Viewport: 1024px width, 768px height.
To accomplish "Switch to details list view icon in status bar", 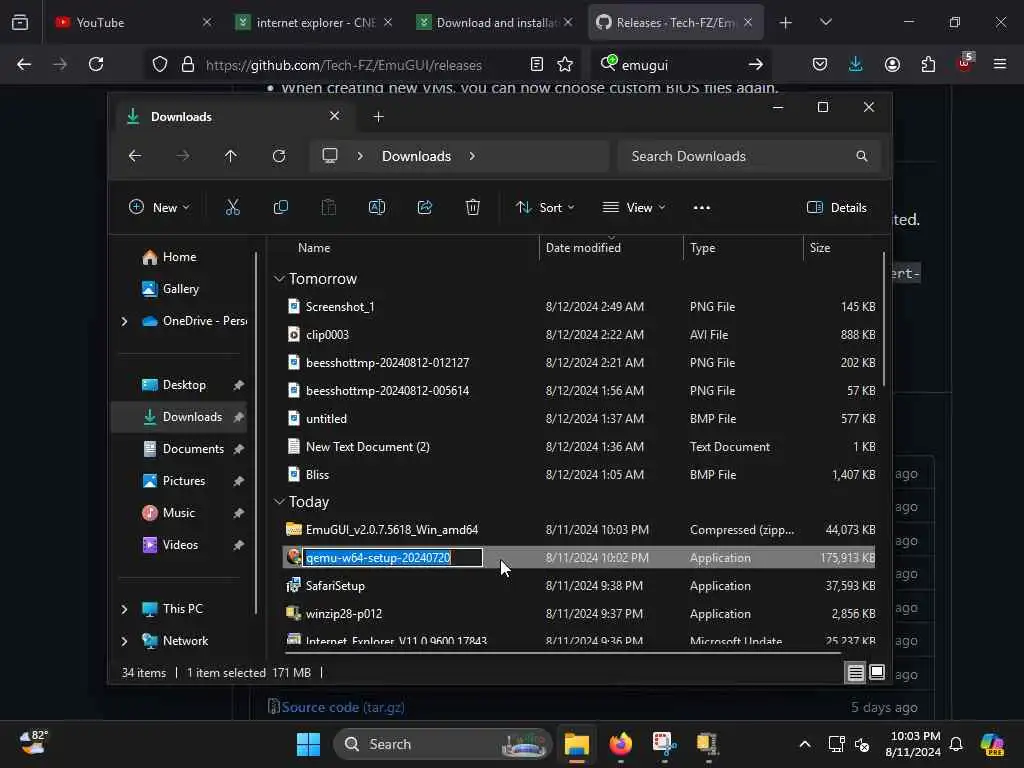I will [x=856, y=672].
